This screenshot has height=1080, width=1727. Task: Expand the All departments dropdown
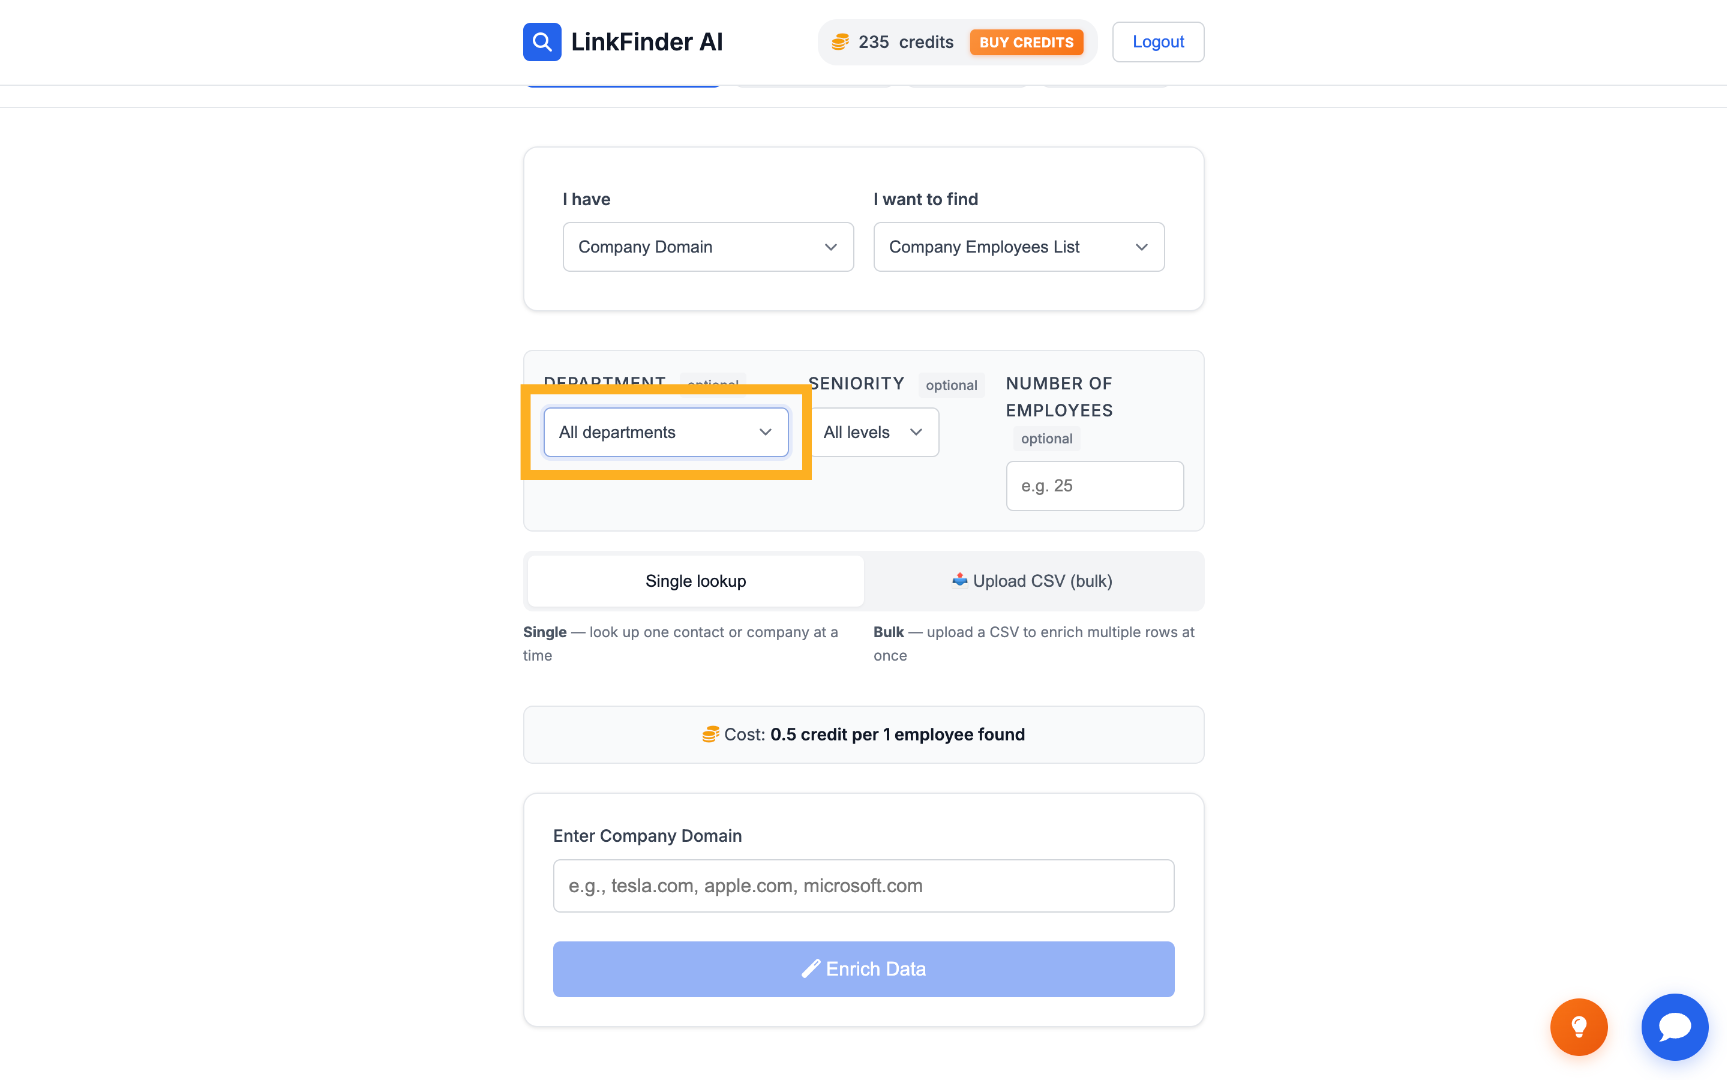pos(666,432)
